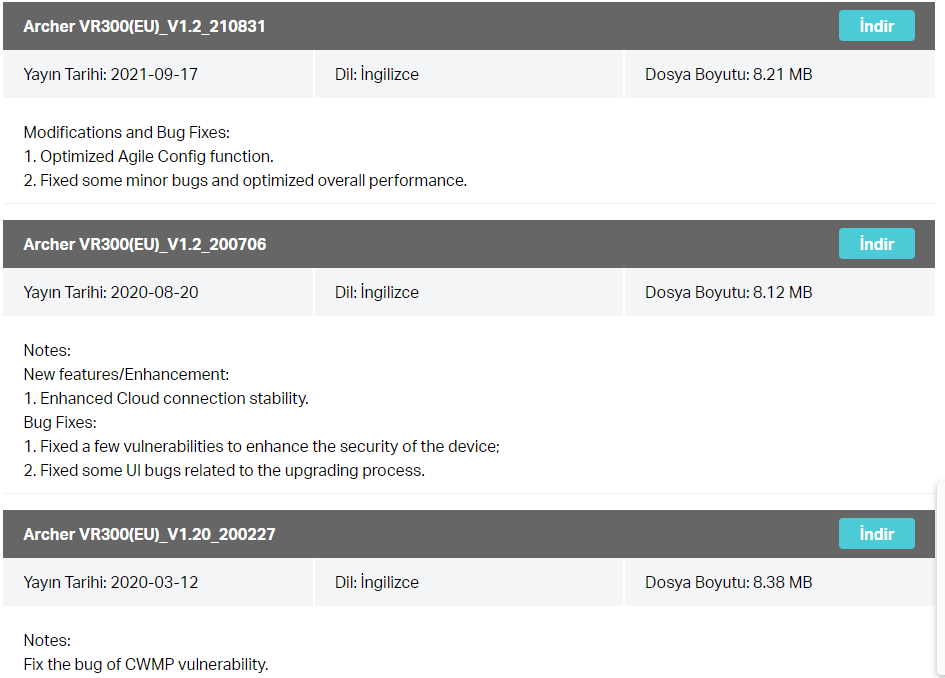Screen dimensions: 945x678
Task: Click the Fixed some UI bugs upgrading line
Action: point(224,471)
